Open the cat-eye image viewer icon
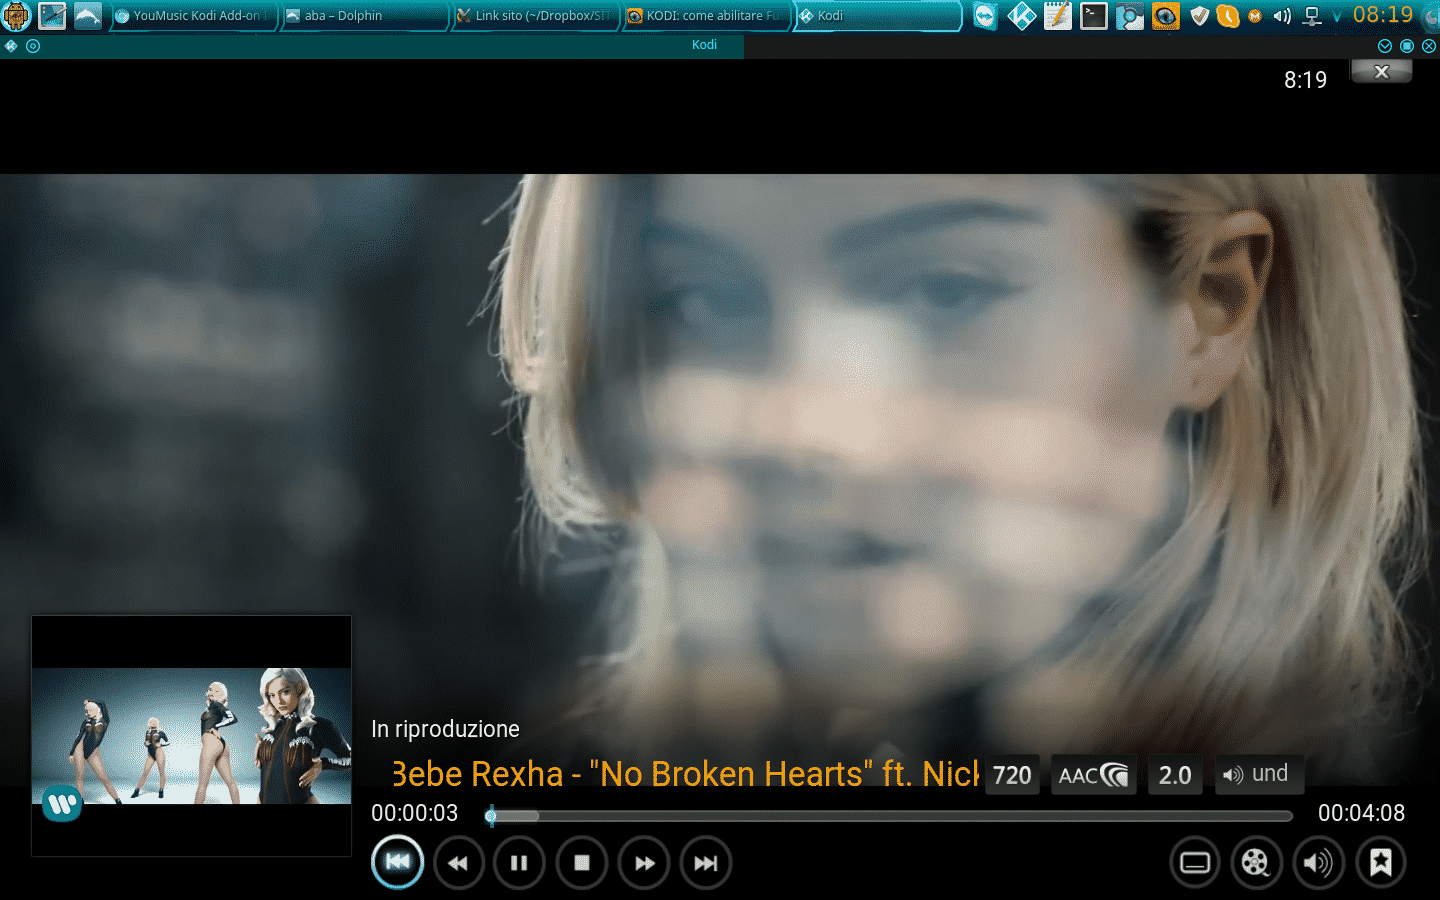 point(1165,16)
